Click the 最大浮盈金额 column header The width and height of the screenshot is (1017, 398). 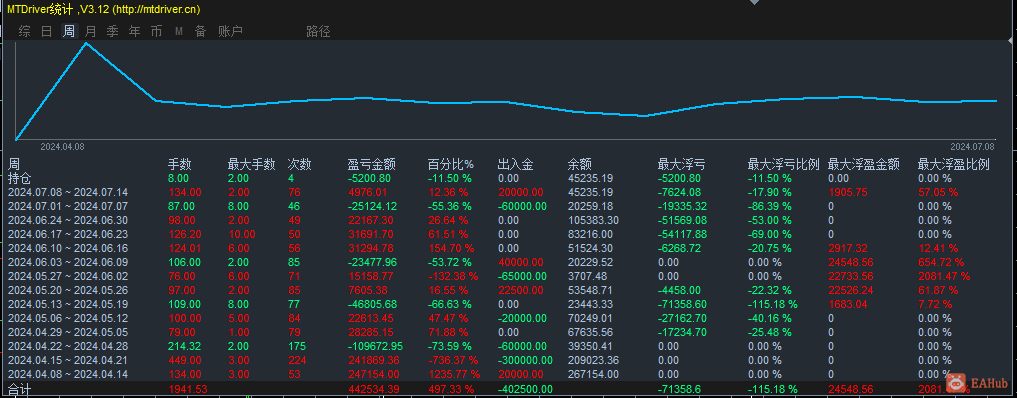click(x=864, y=165)
